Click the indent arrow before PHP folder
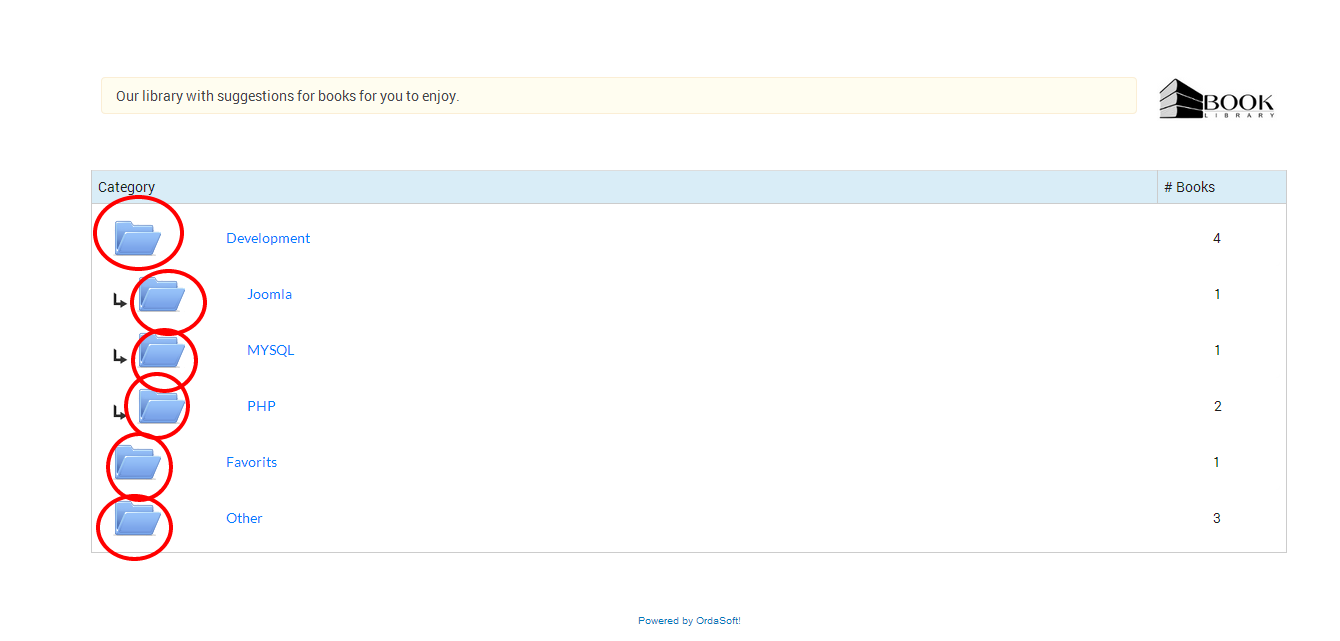1340x641 pixels. point(119,412)
